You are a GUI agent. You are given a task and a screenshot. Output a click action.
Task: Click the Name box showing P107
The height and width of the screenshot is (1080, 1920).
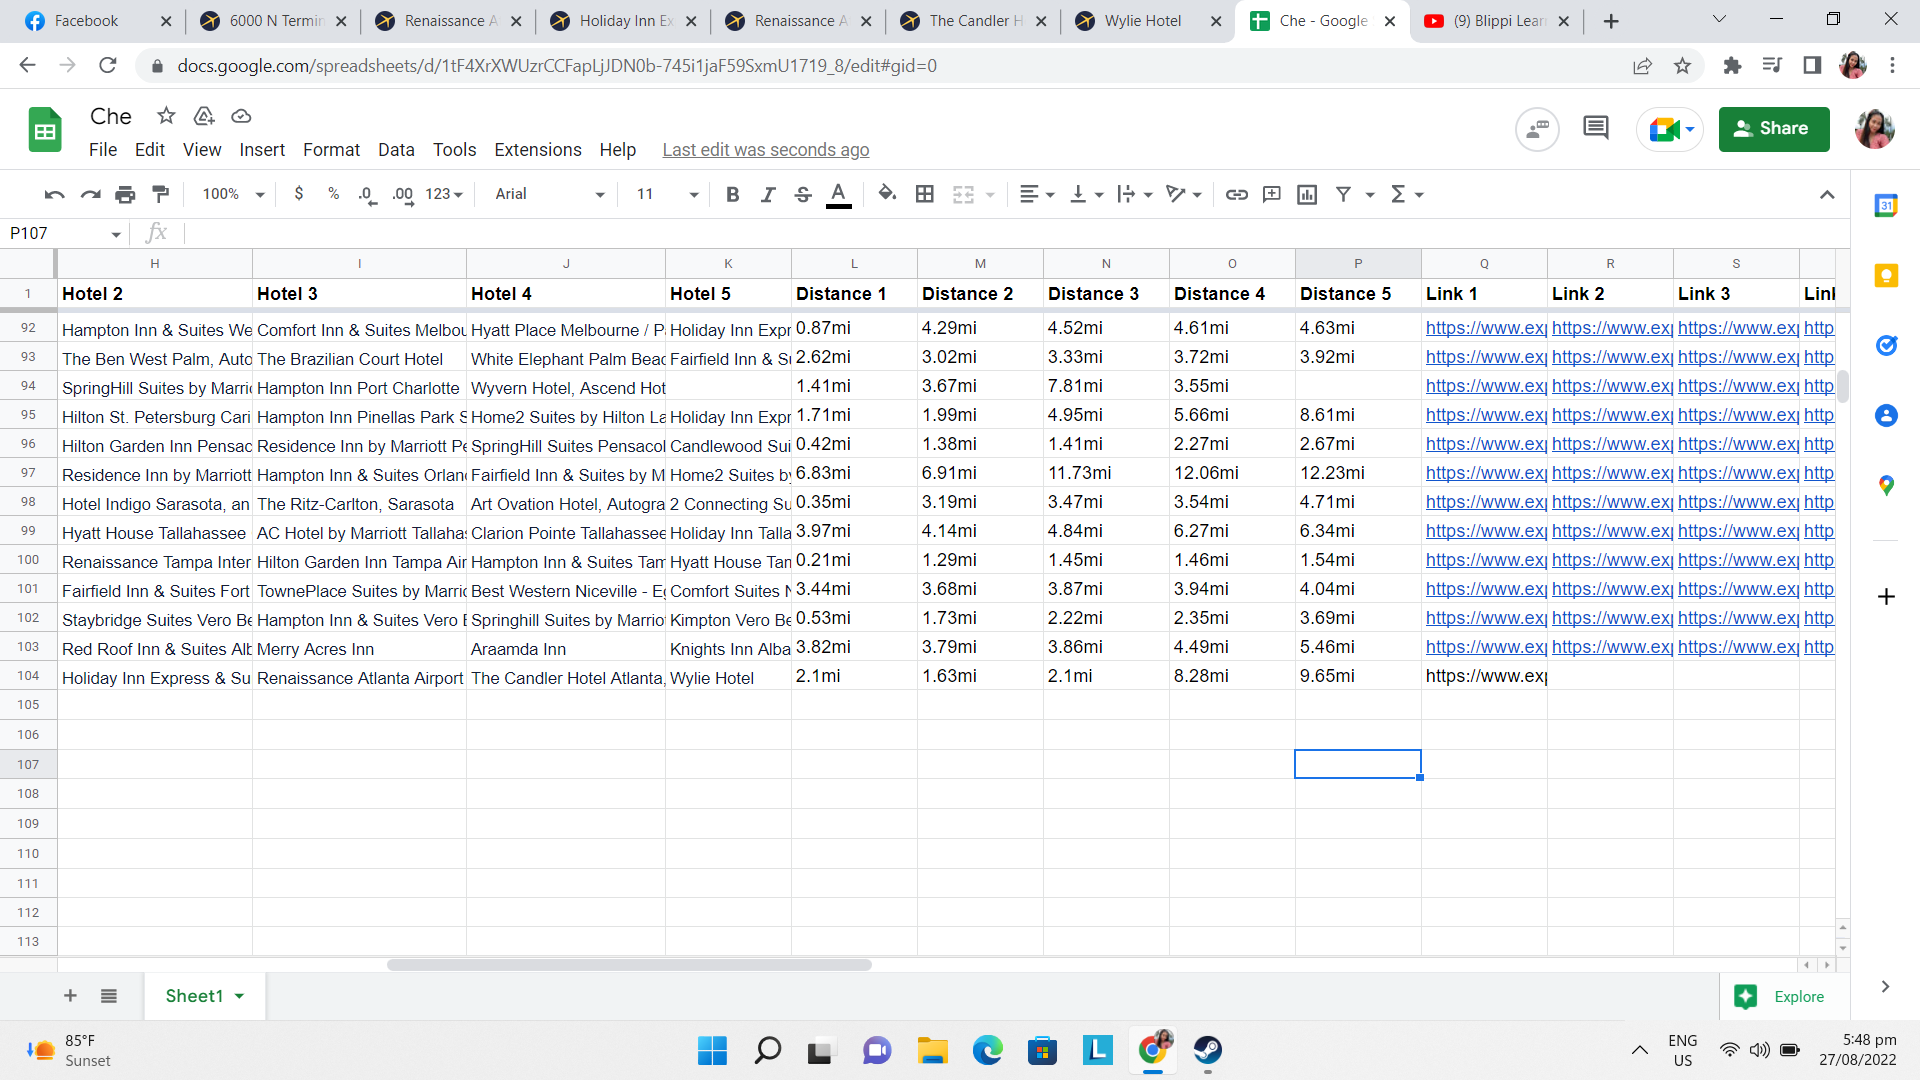tap(65, 233)
